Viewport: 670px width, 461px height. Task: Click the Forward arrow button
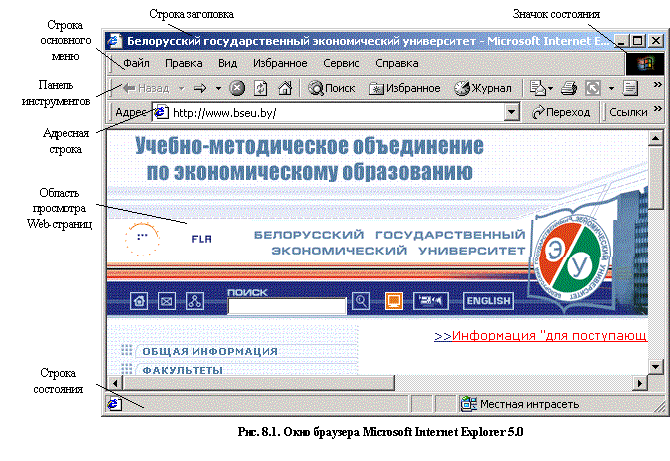click(200, 88)
